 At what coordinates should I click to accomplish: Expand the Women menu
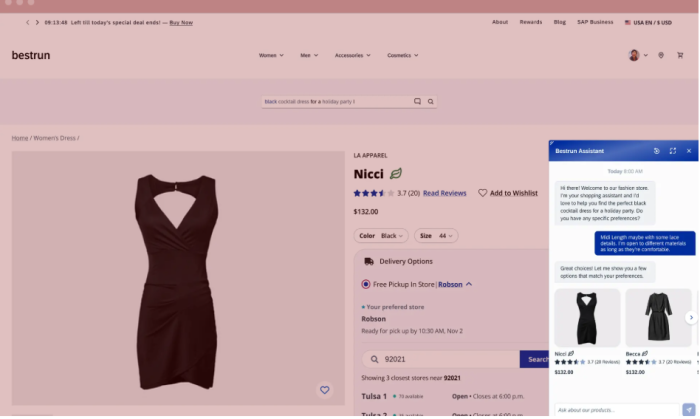271,55
